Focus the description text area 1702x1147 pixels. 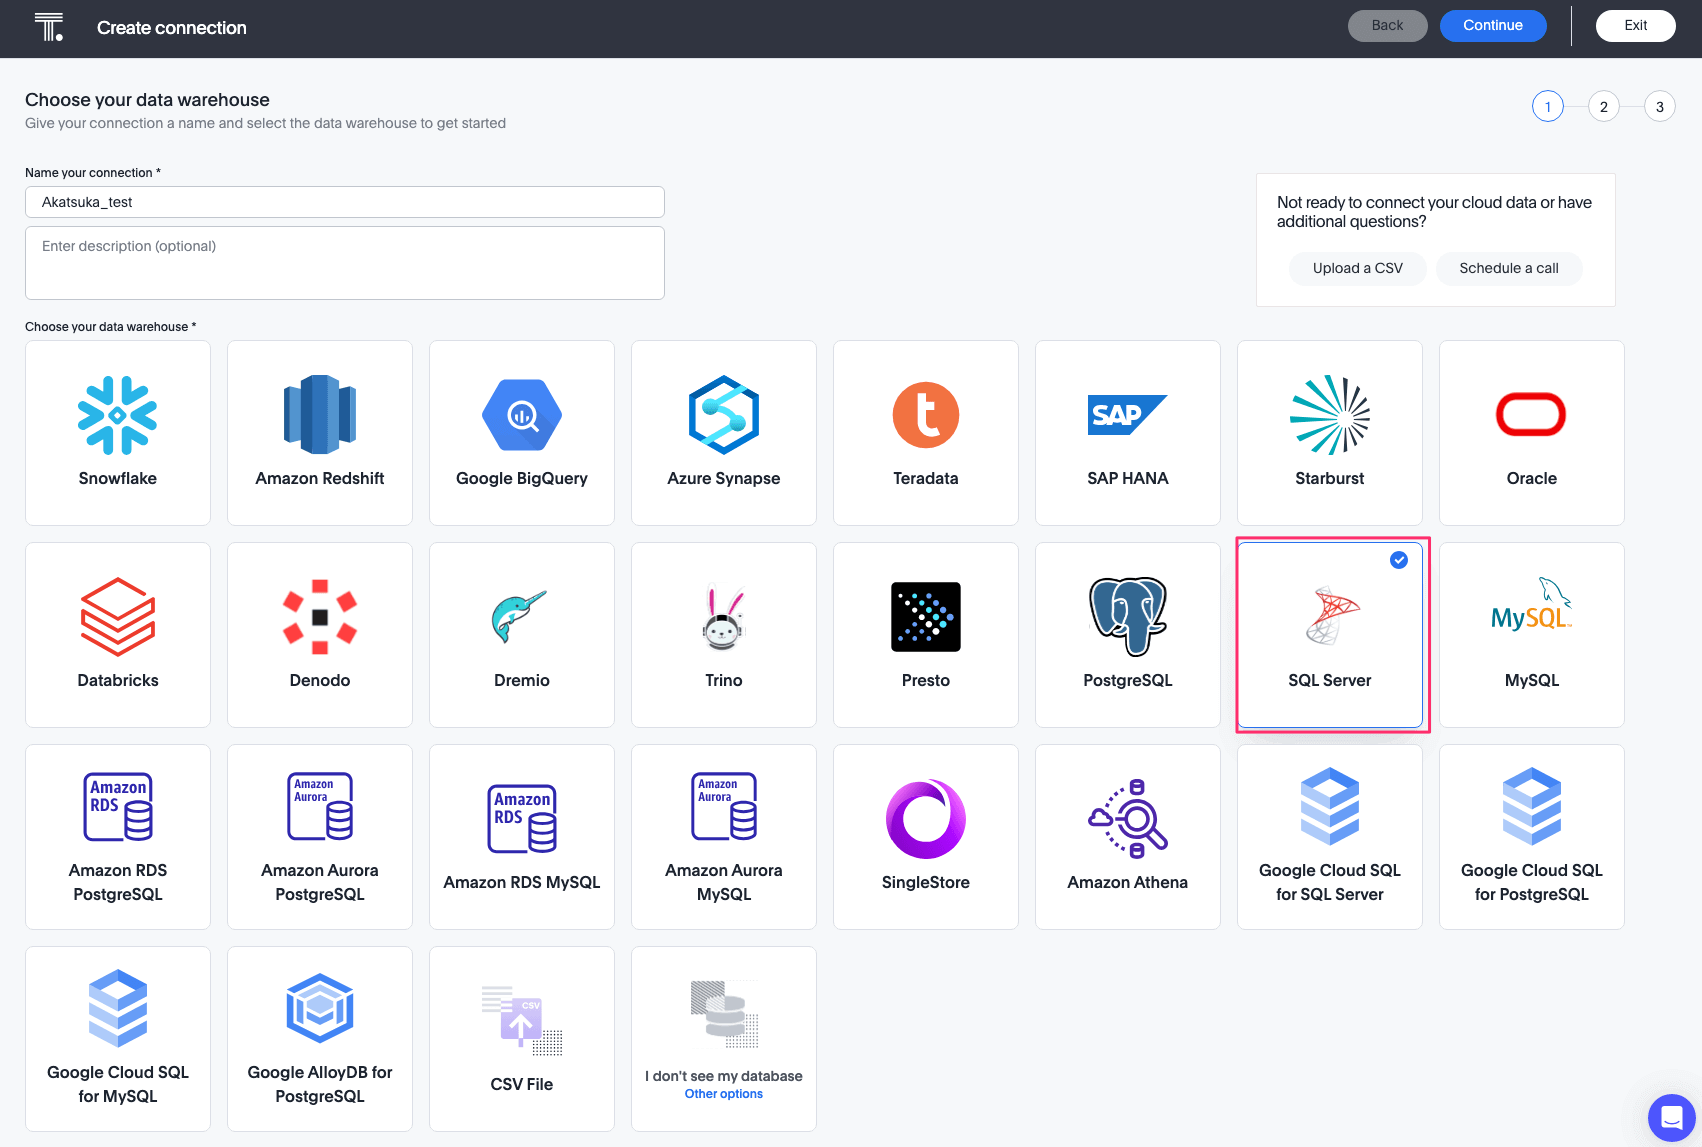click(345, 263)
